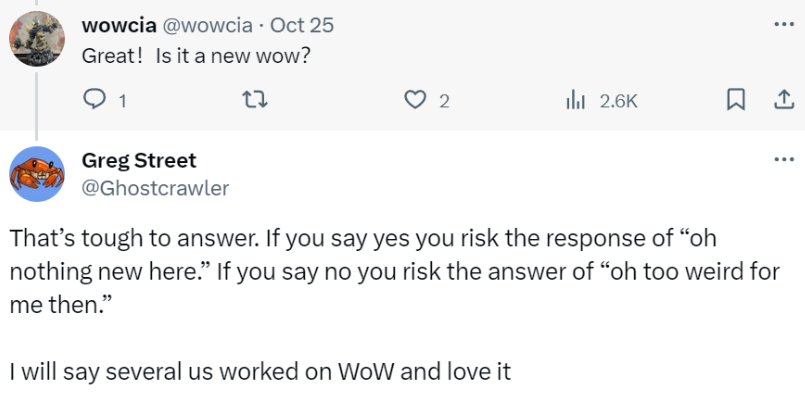
Task: Click the 2.6K views count
Action: (x=618, y=101)
